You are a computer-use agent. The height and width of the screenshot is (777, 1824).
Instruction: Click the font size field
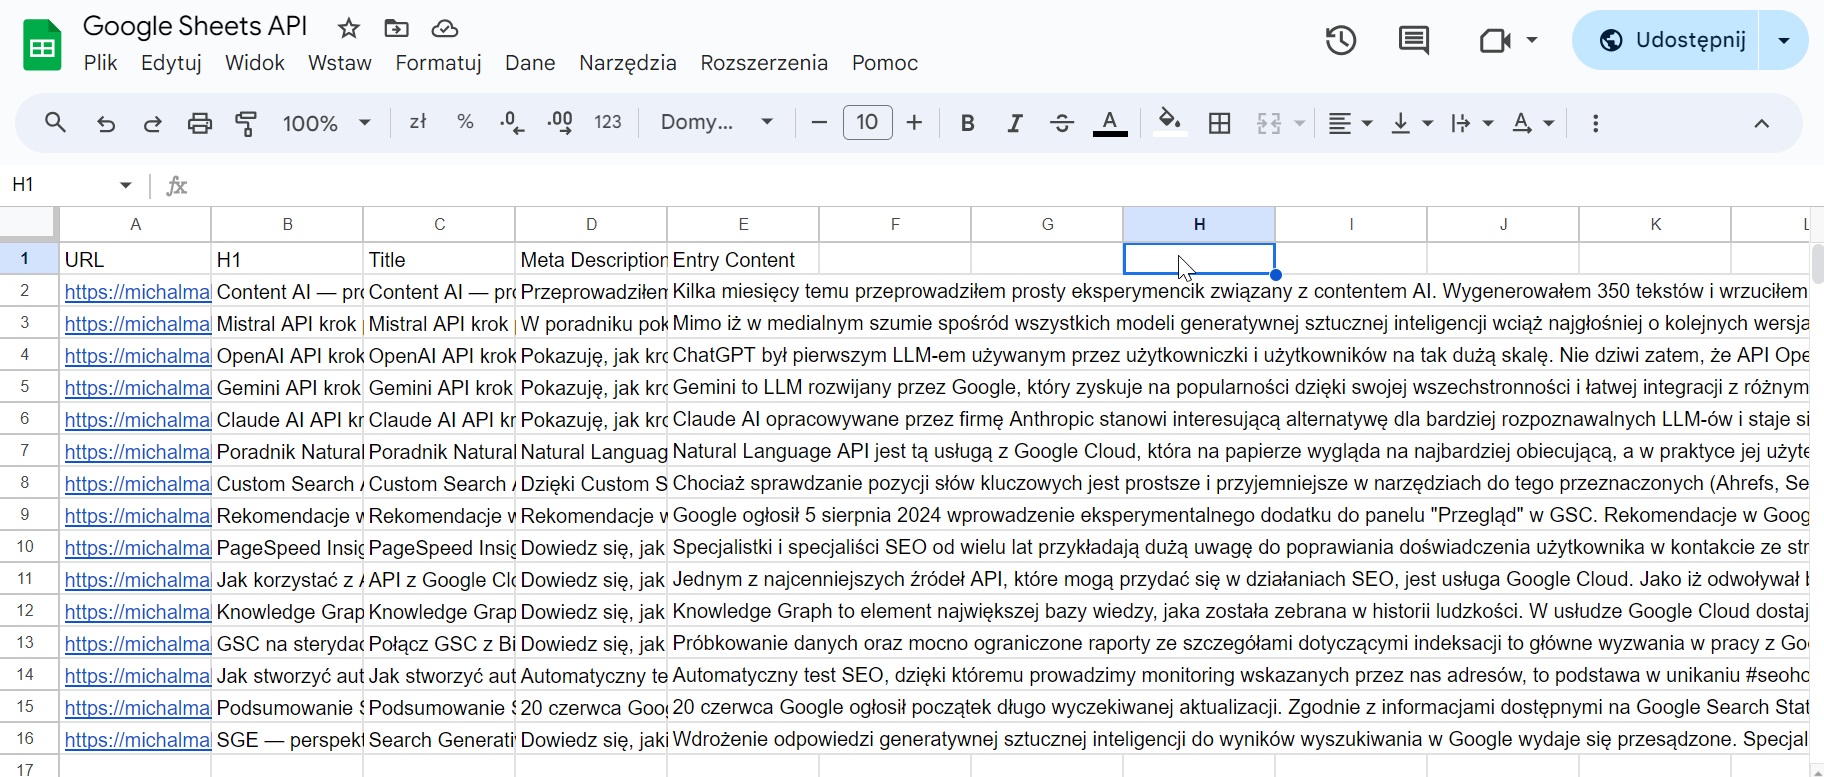point(867,122)
